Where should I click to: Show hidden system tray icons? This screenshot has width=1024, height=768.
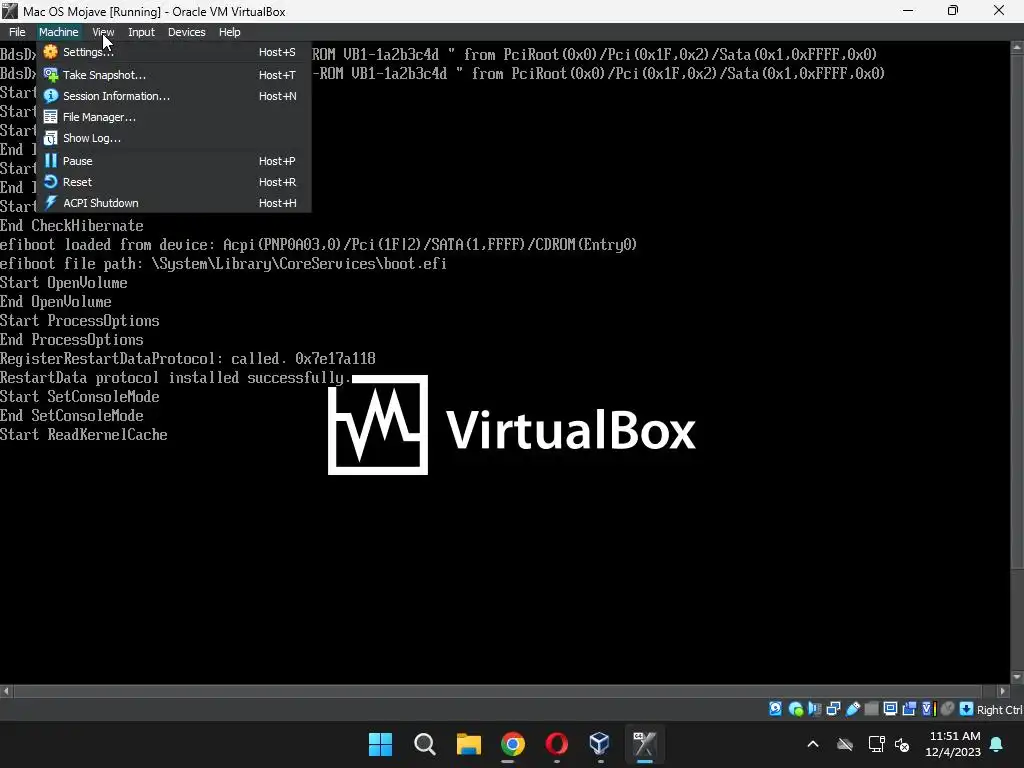(x=813, y=744)
